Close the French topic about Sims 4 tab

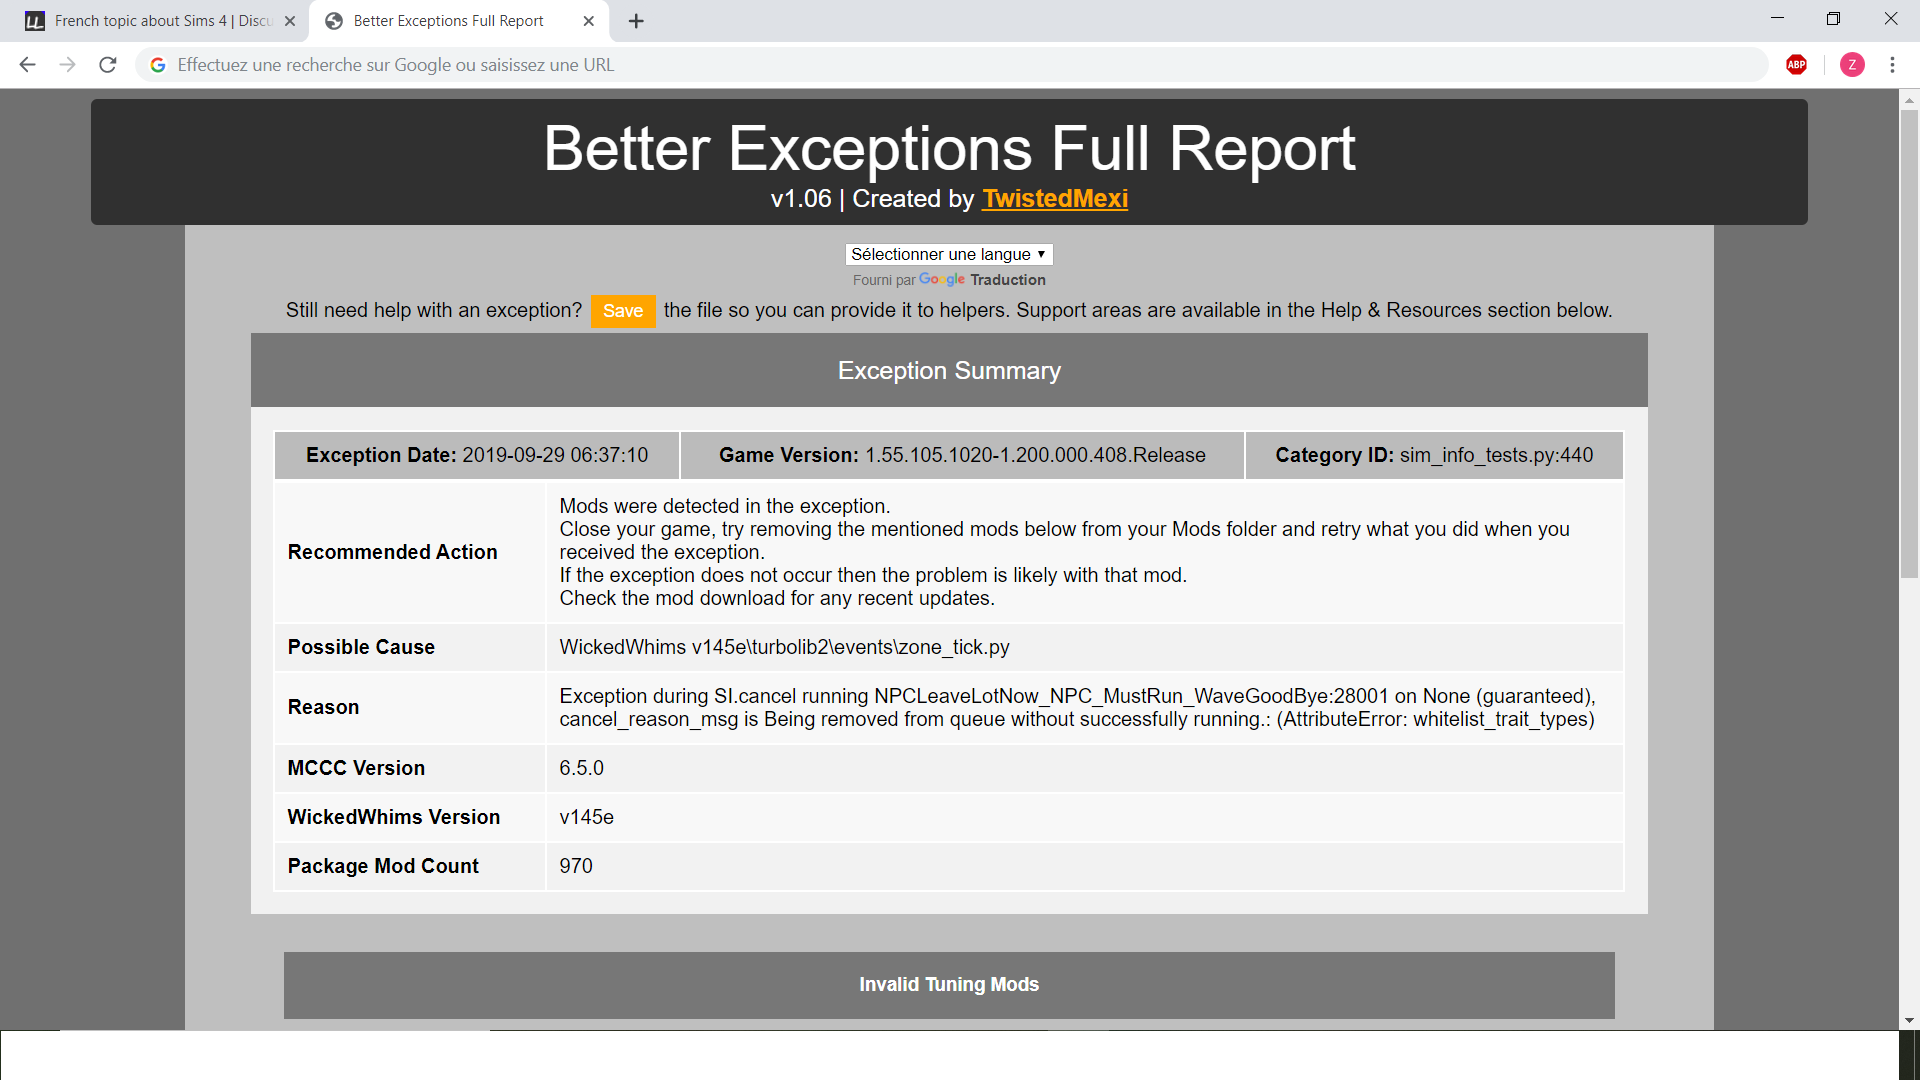click(x=290, y=21)
